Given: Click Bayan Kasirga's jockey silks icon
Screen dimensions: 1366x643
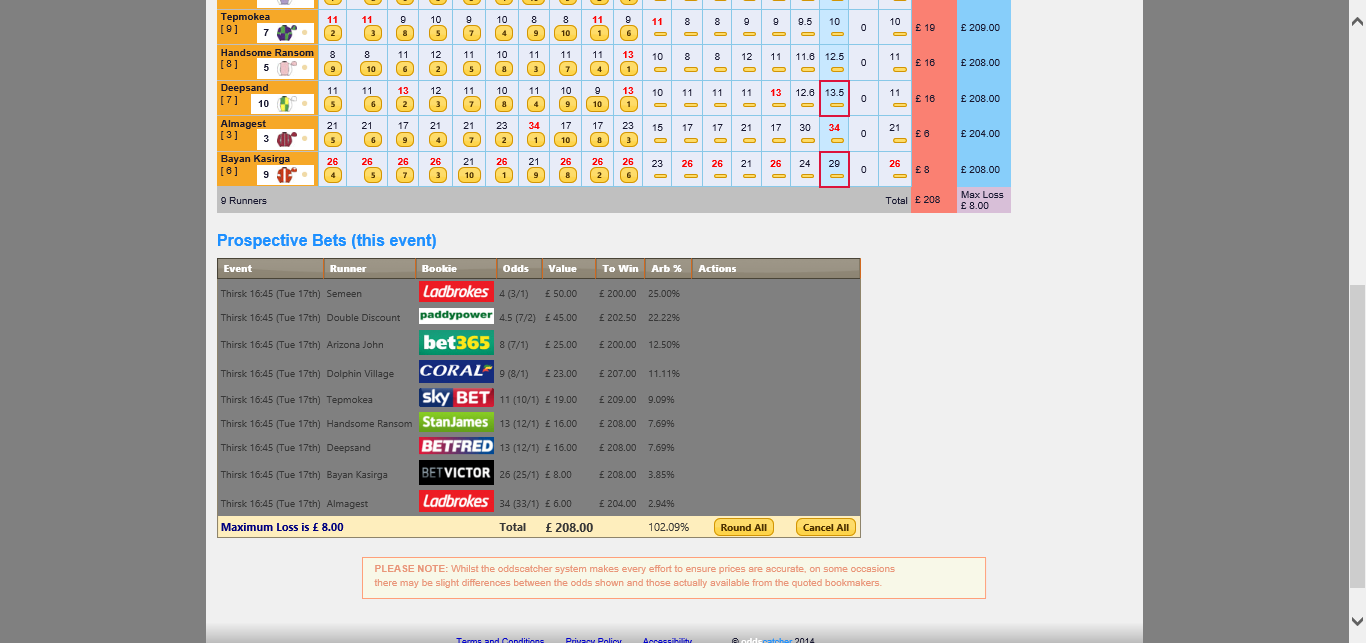Looking at the screenshot, I should tap(287, 174).
